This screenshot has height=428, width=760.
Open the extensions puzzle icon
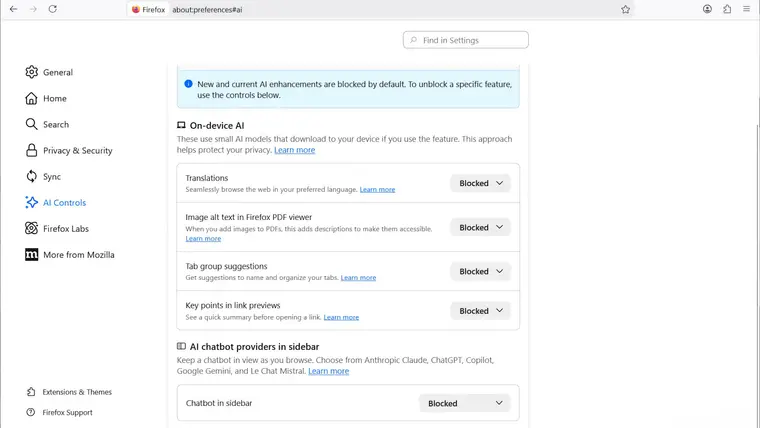pos(727,9)
